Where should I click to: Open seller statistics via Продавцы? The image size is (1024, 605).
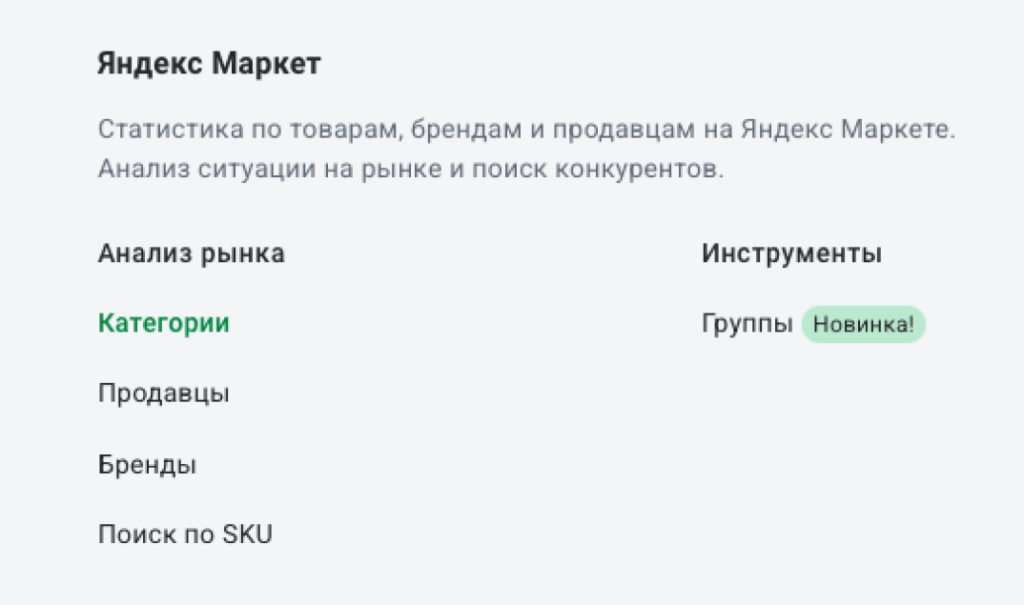163,393
